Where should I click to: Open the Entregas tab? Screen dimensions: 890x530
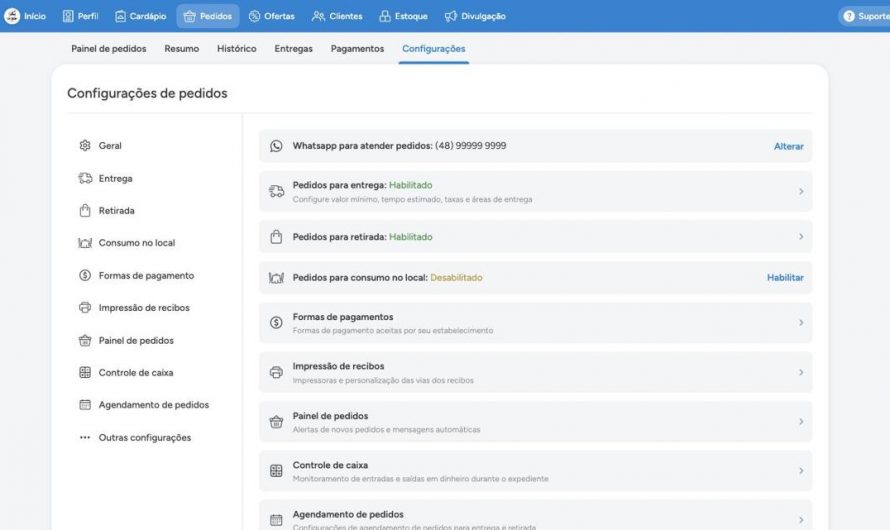coord(293,49)
